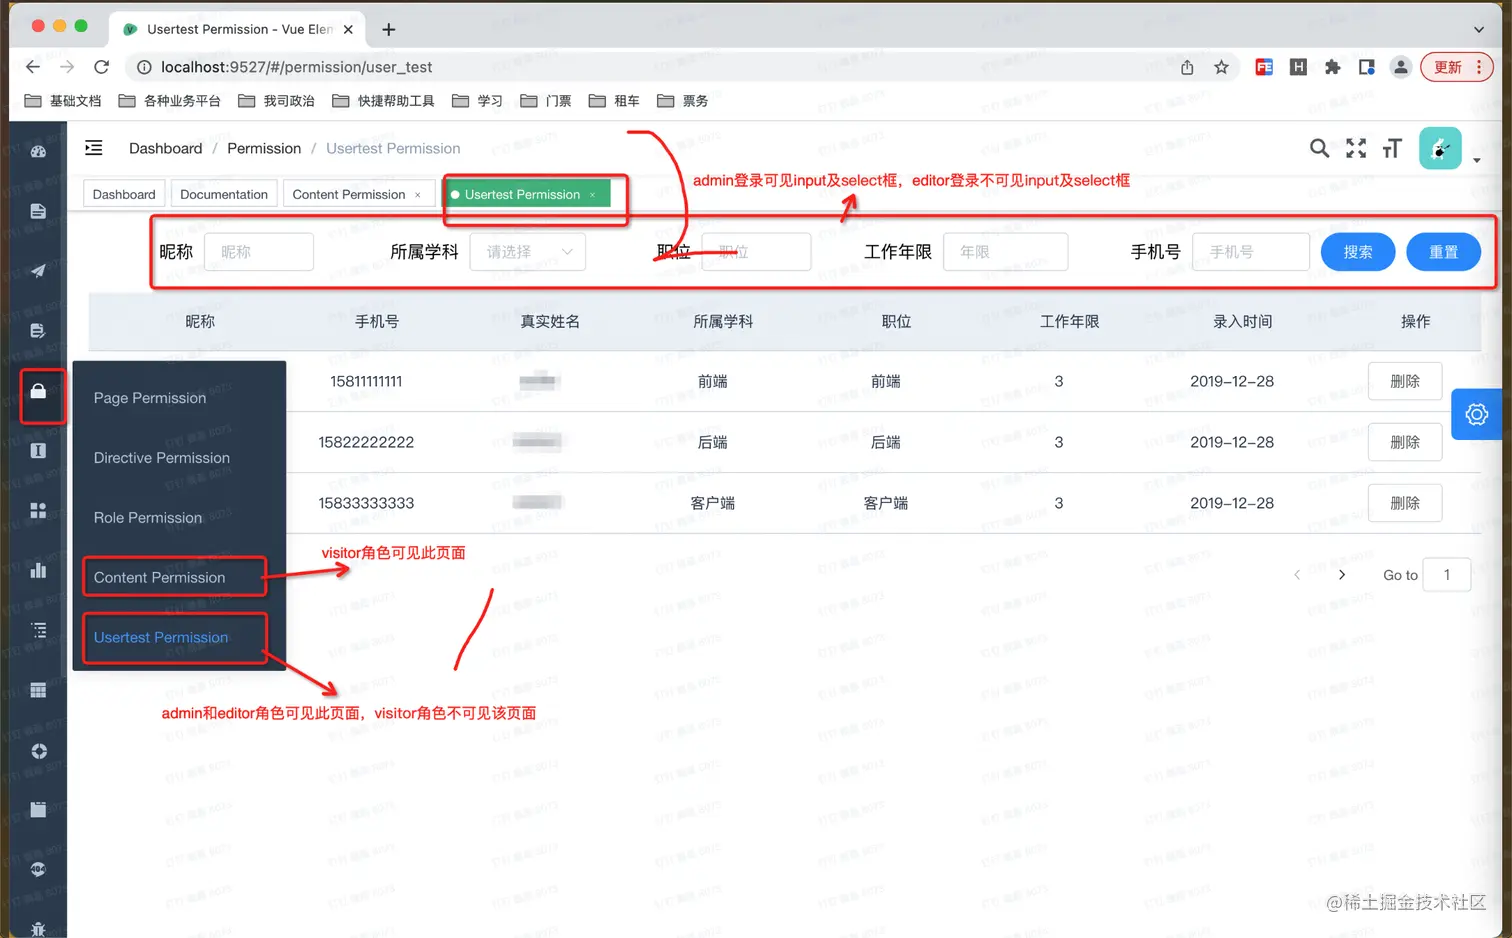Image resolution: width=1512 pixels, height=938 pixels.
Task: Open the browser profile avatar icon
Action: (x=1400, y=67)
